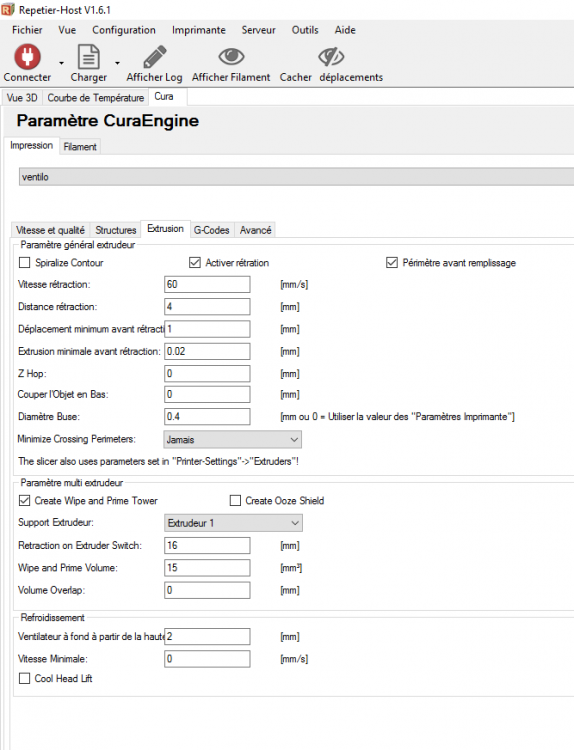Click the Vitesse rétraction input field

207,284
